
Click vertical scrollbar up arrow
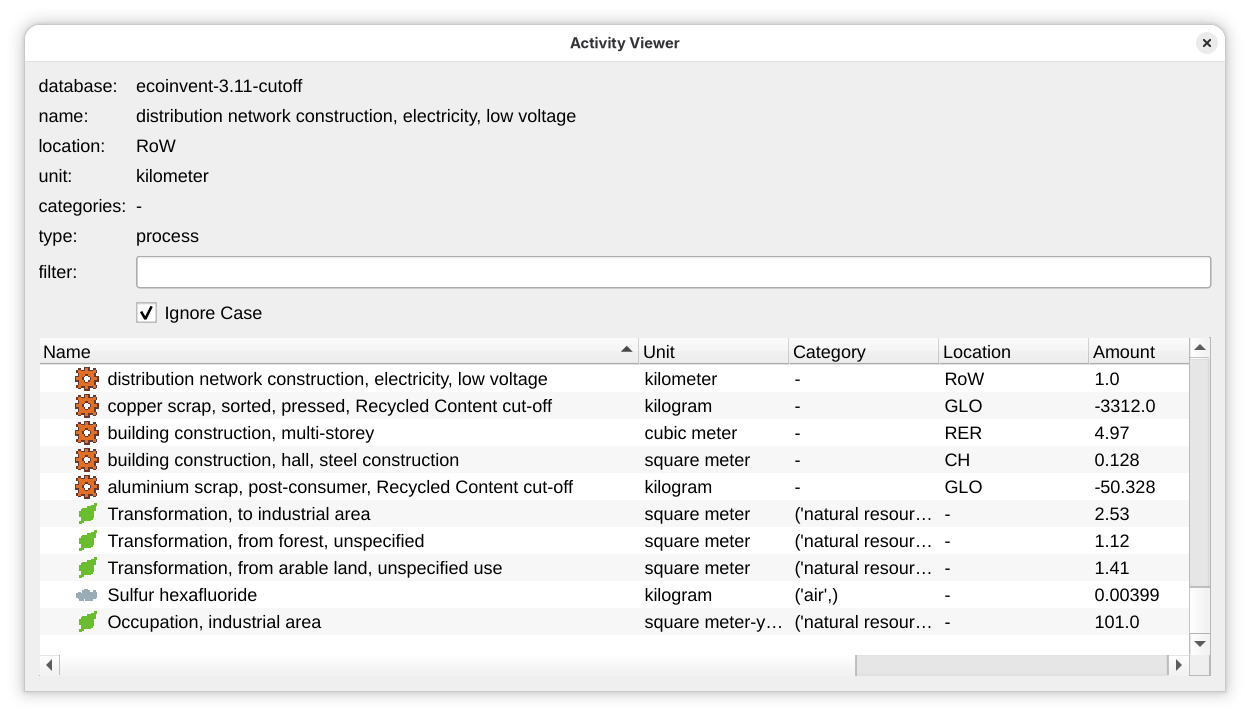click(x=1200, y=347)
